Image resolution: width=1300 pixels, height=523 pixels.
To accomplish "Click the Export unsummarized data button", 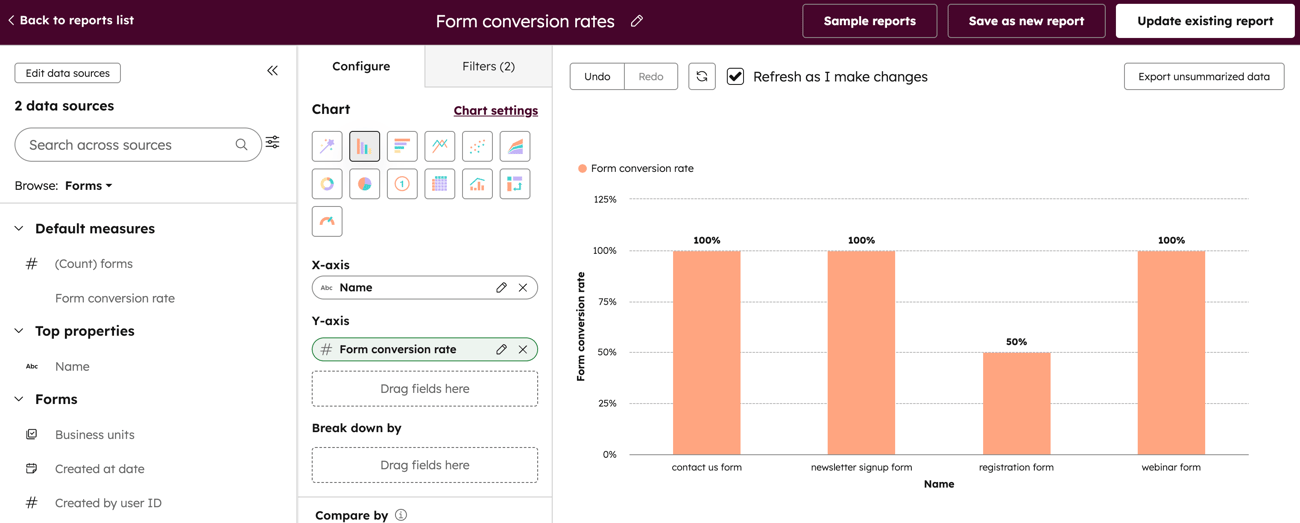I will pyautogui.click(x=1203, y=77).
